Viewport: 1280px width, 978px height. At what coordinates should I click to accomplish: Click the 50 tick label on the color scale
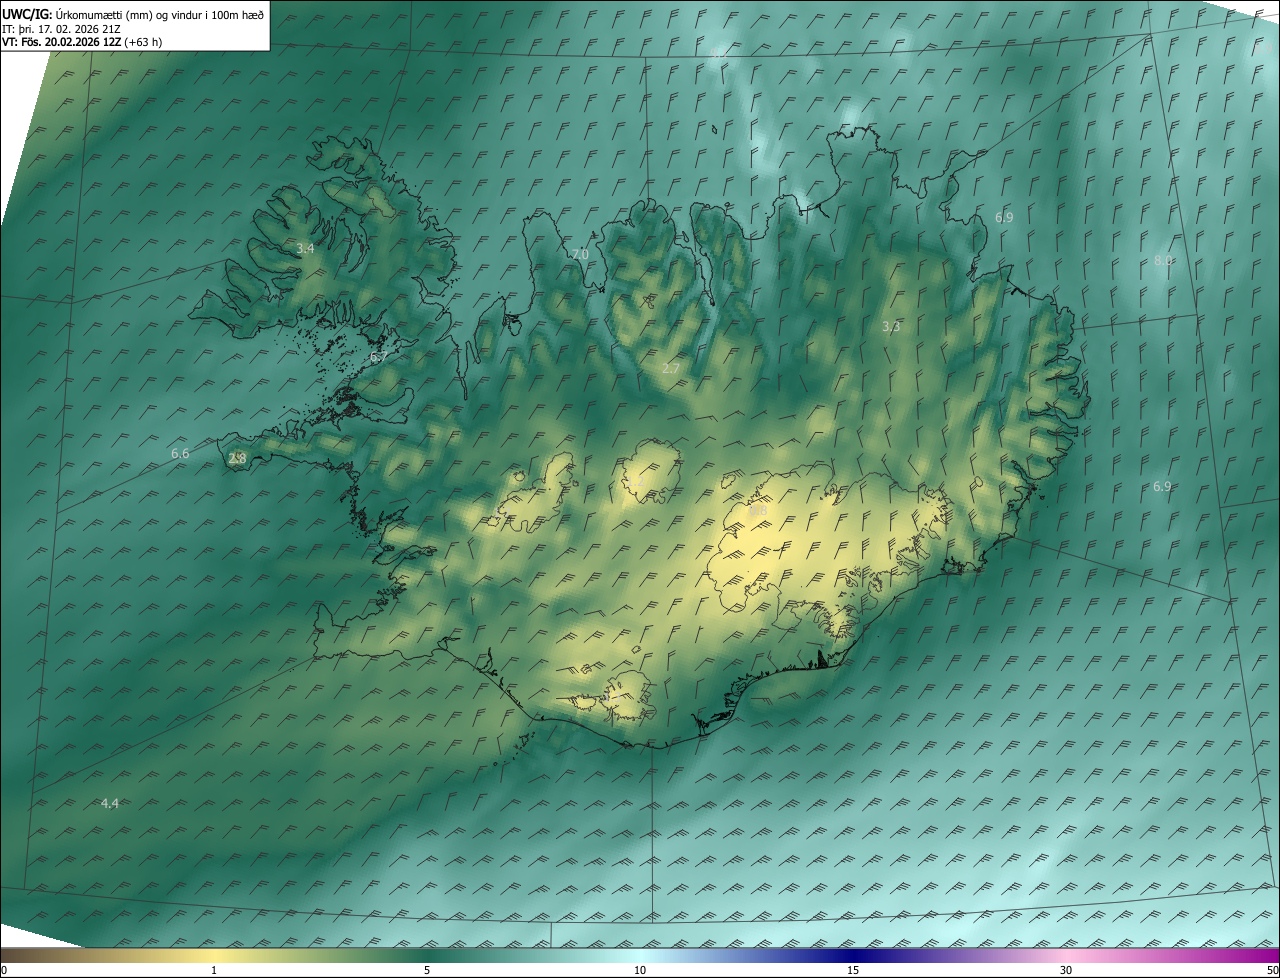coord(1272,971)
